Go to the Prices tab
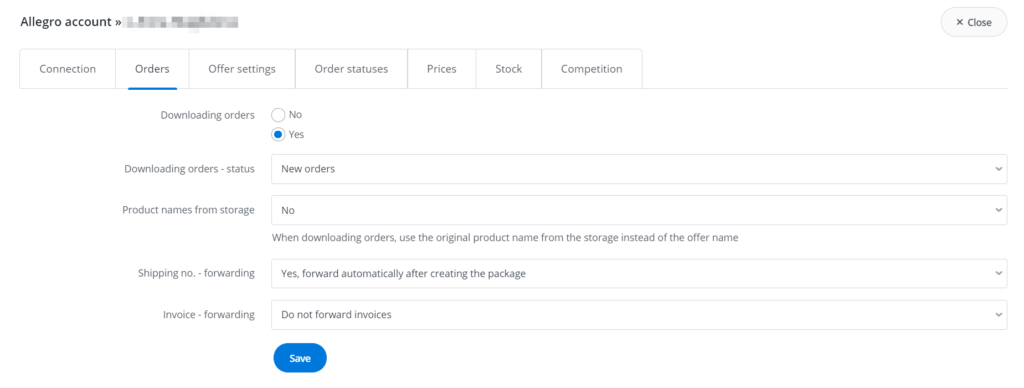This screenshot has height=388, width=1024. tap(441, 69)
